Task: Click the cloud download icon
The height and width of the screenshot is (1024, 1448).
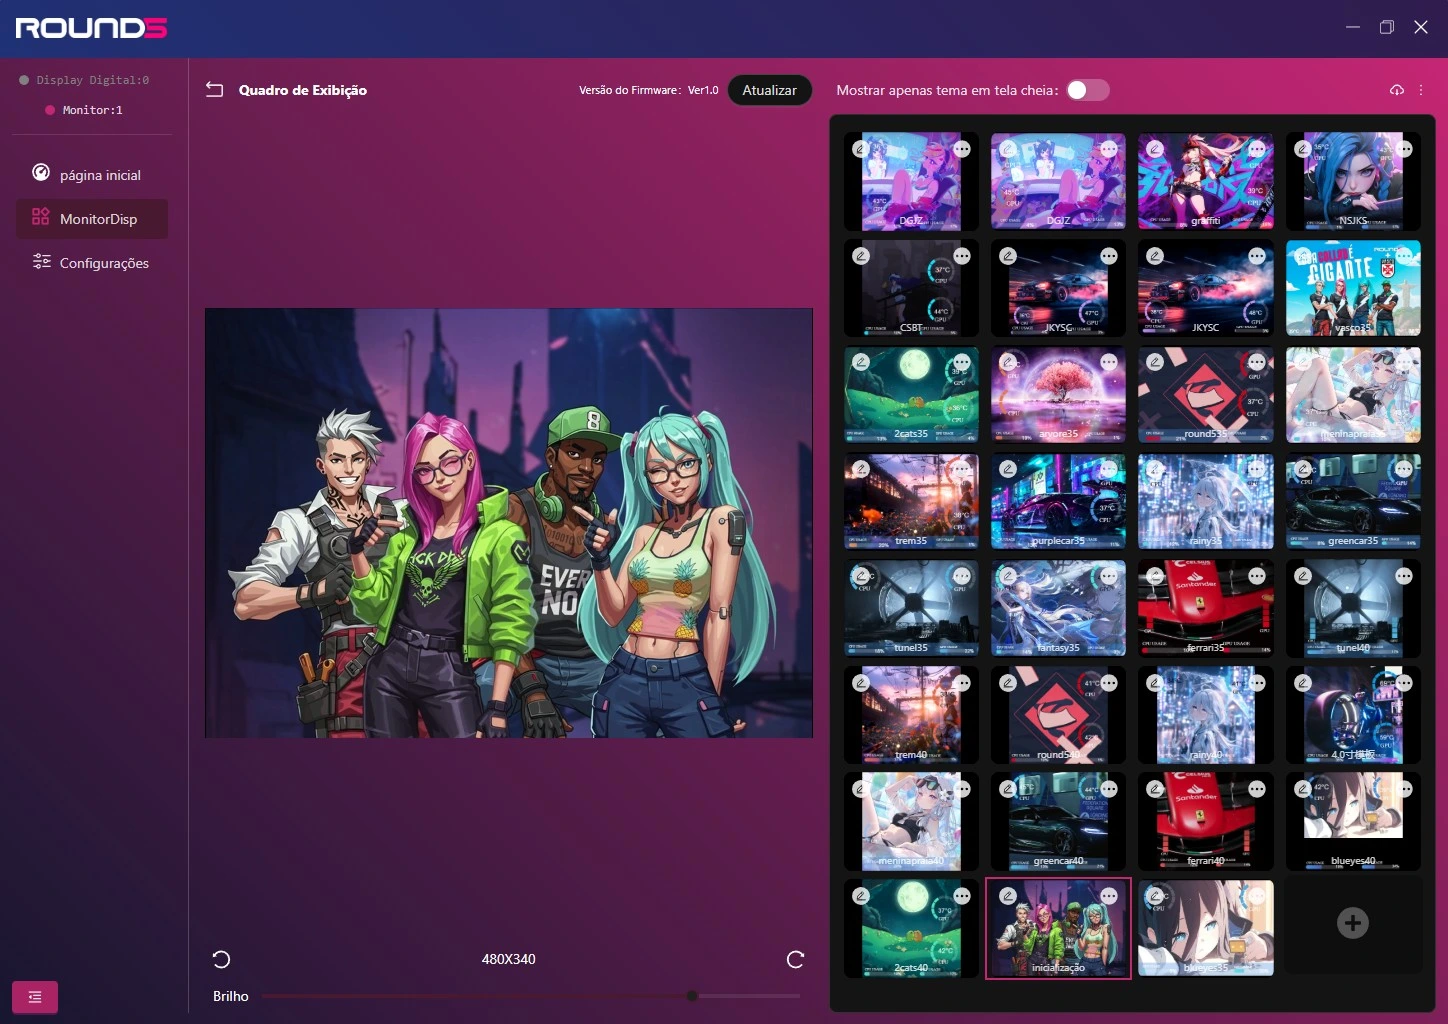Action: [x=1397, y=90]
